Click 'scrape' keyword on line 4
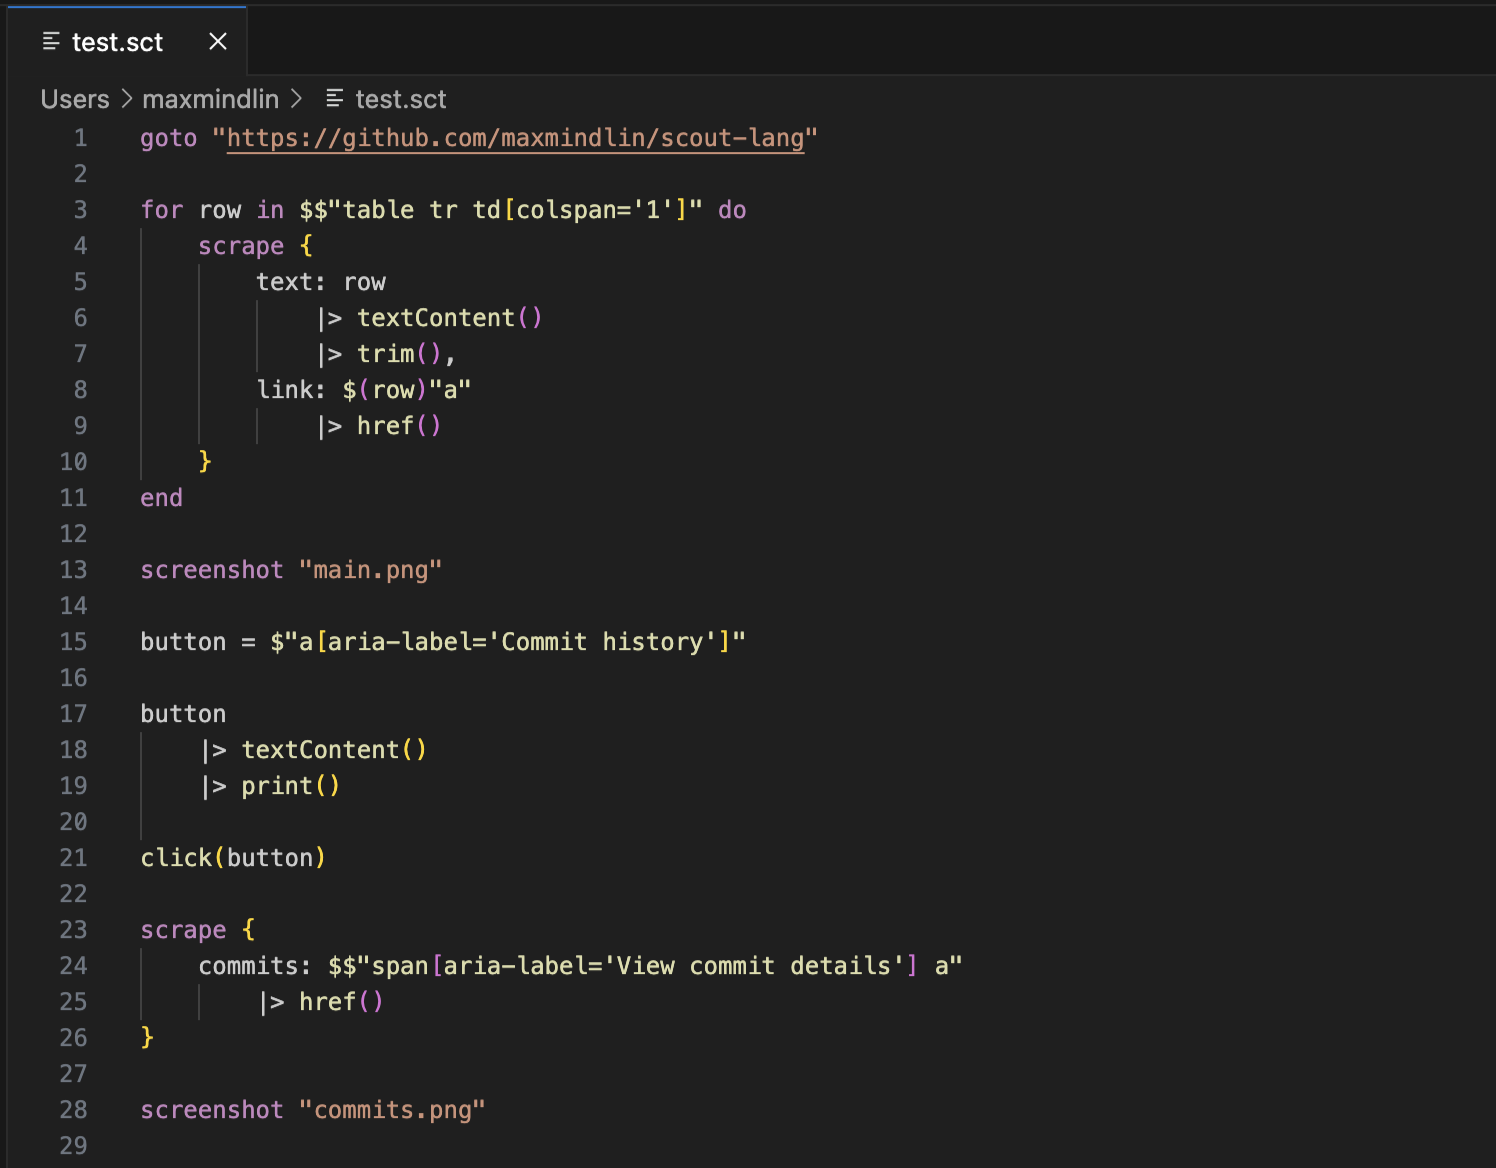The height and width of the screenshot is (1168, 1496). 241,246
